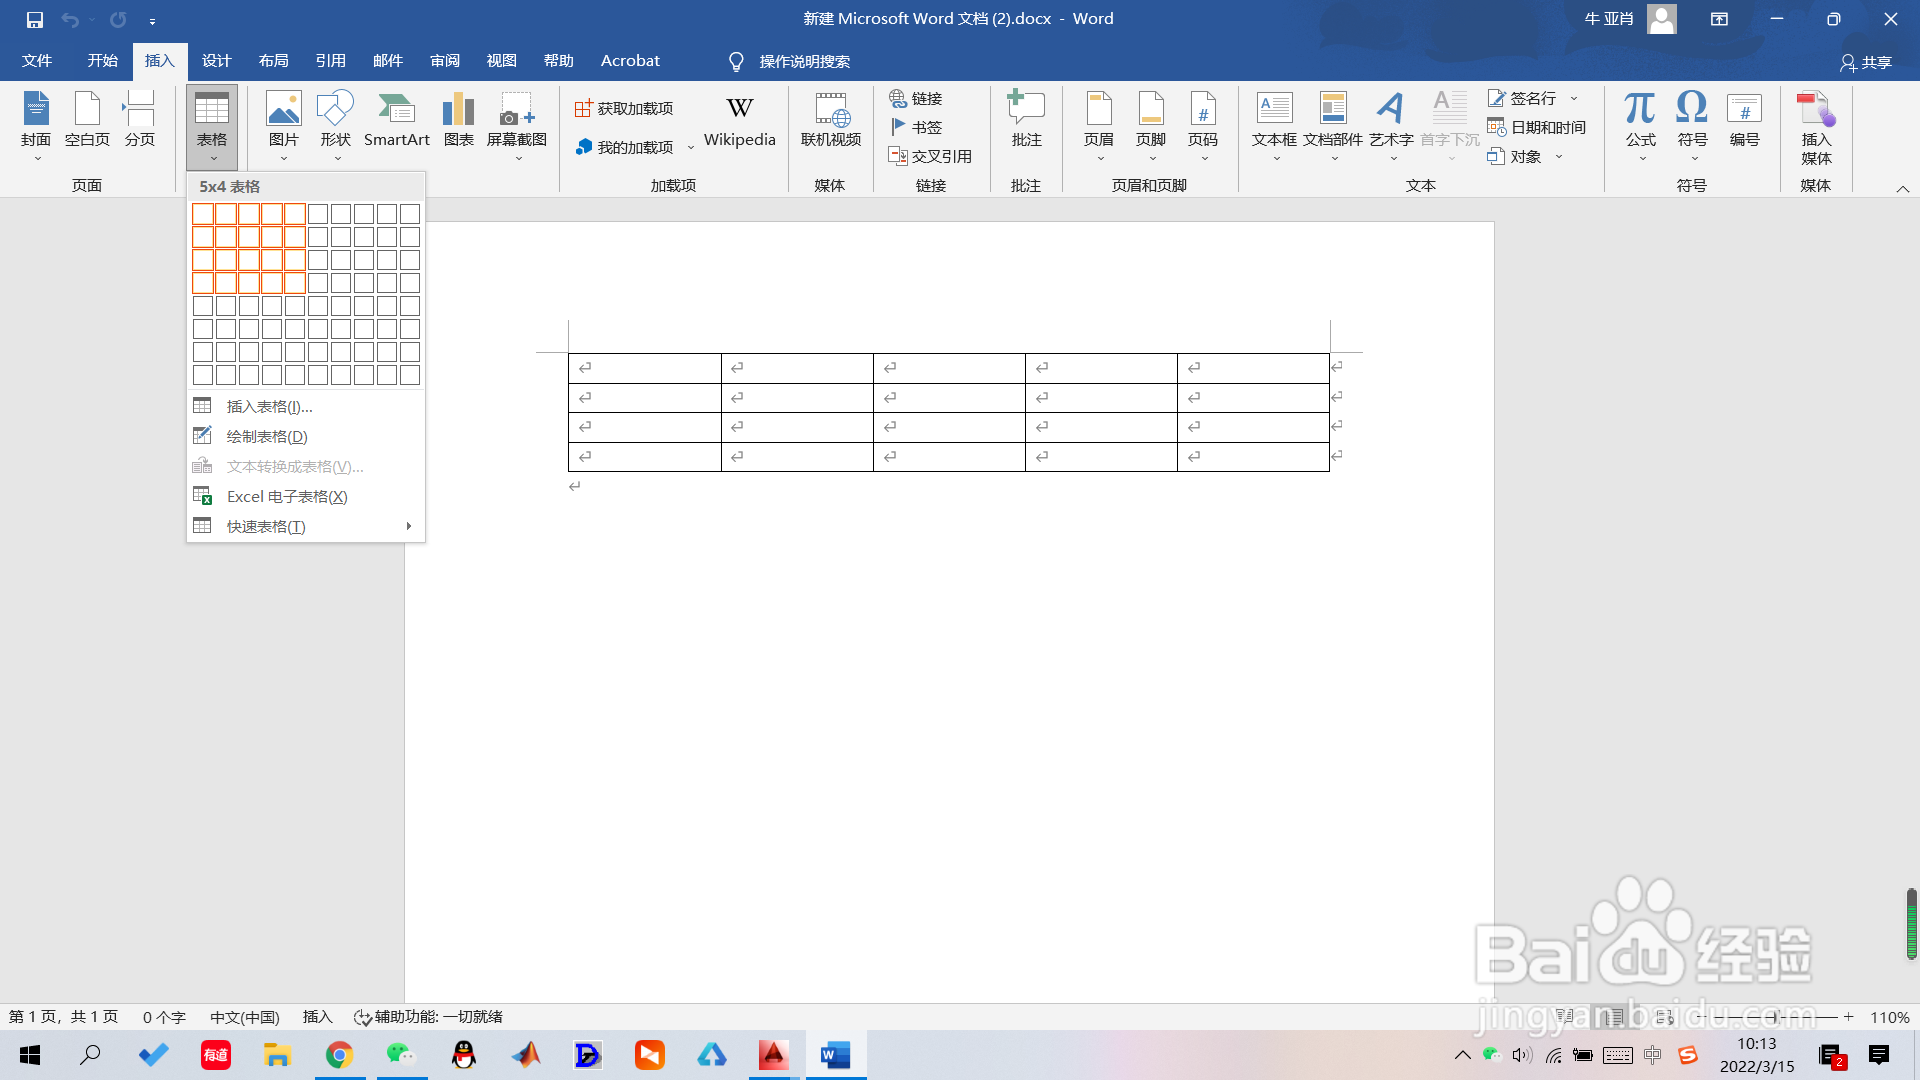
Task: Click the first cell of the table
Action: point(645,368)
